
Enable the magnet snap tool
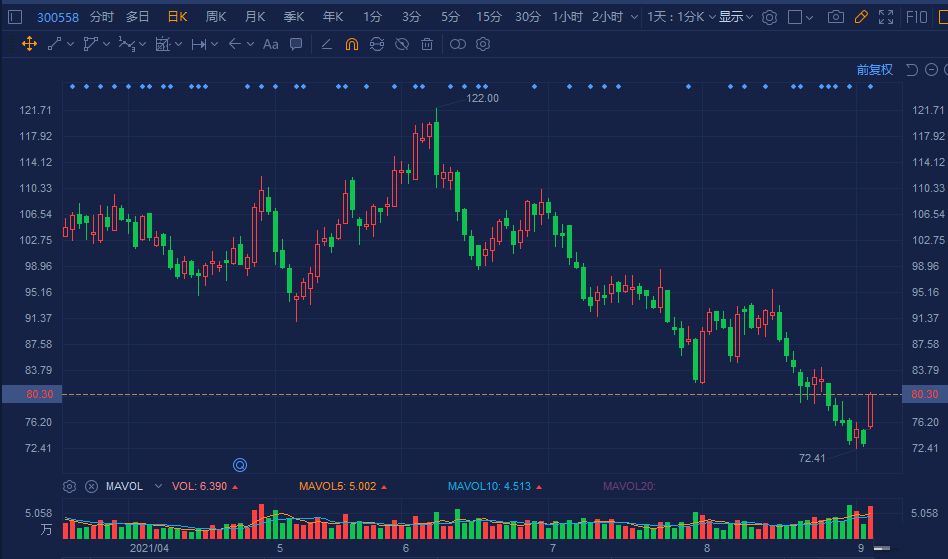click(x=351, y=44)
